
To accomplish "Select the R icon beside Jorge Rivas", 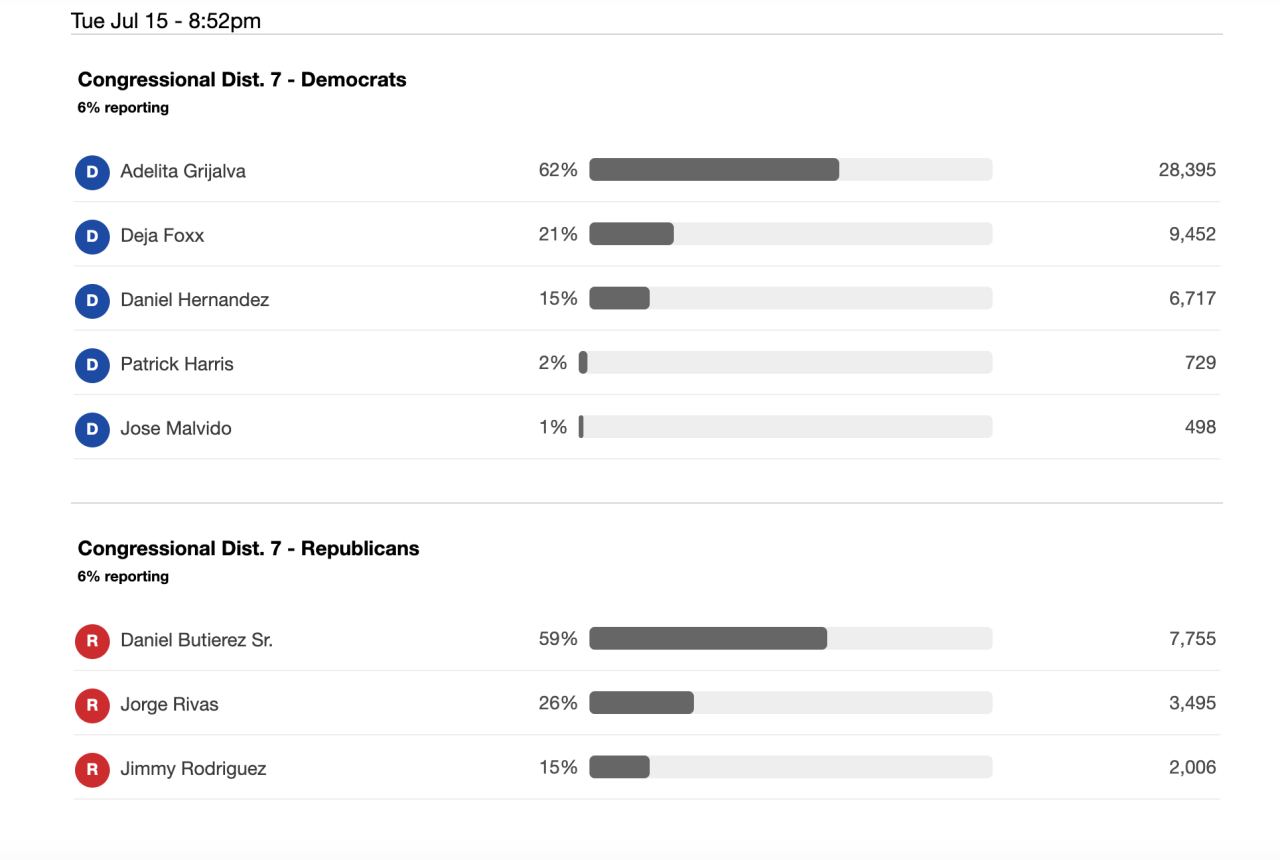I will click(92, 705).
